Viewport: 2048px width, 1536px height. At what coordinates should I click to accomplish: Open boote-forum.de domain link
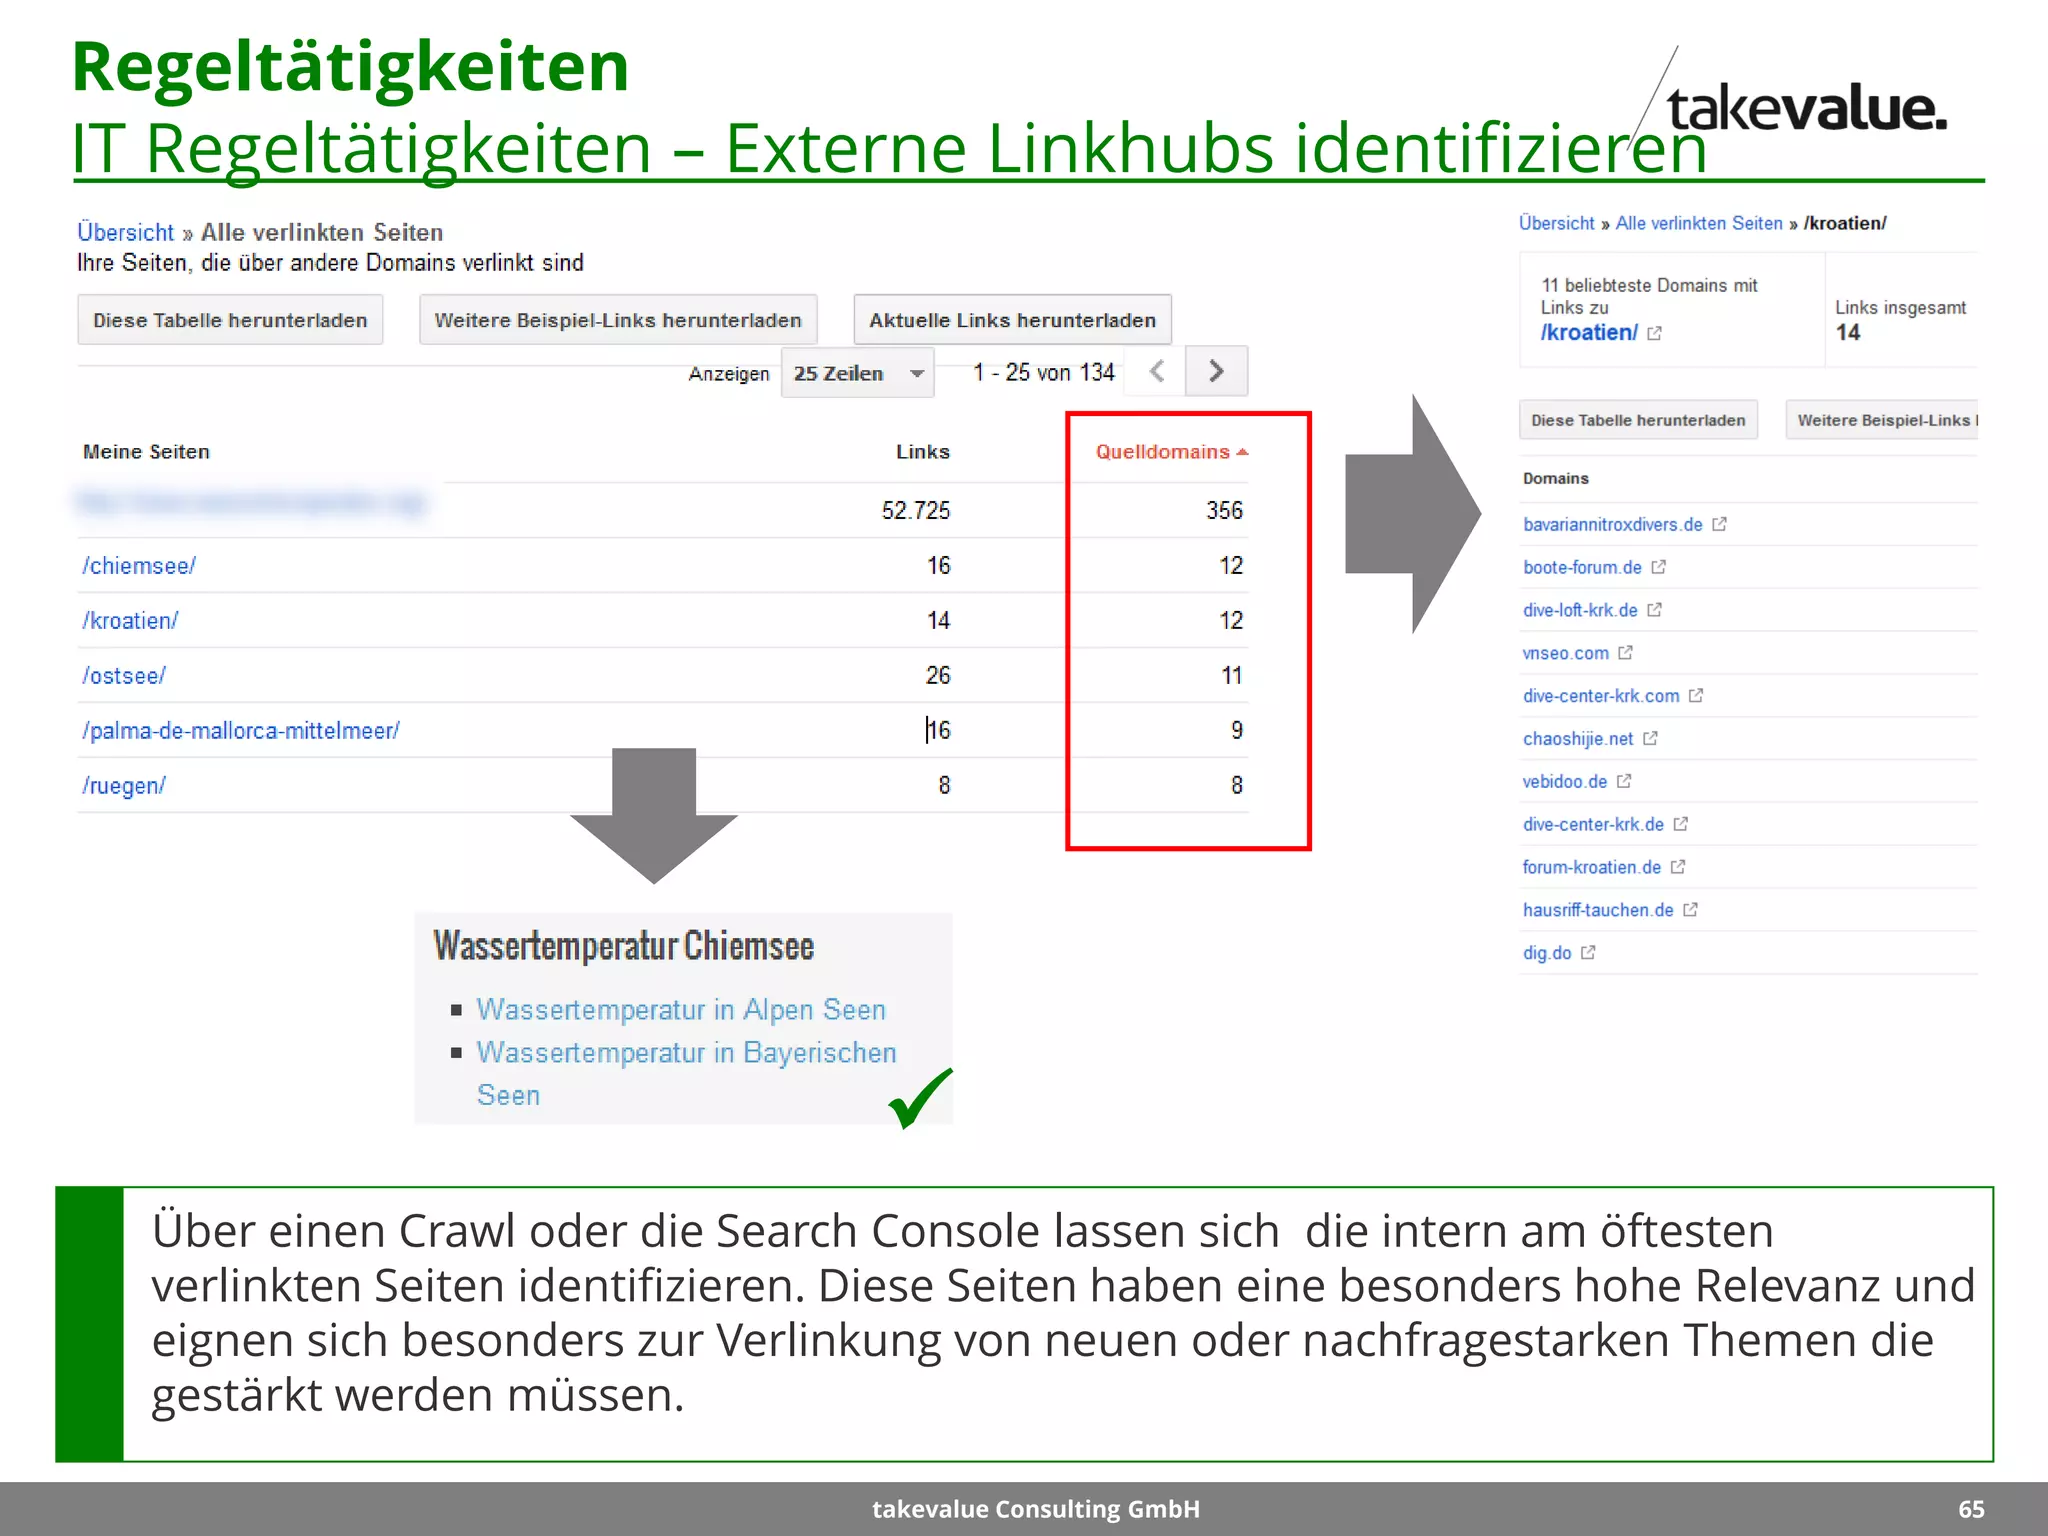click(1582, 567)
